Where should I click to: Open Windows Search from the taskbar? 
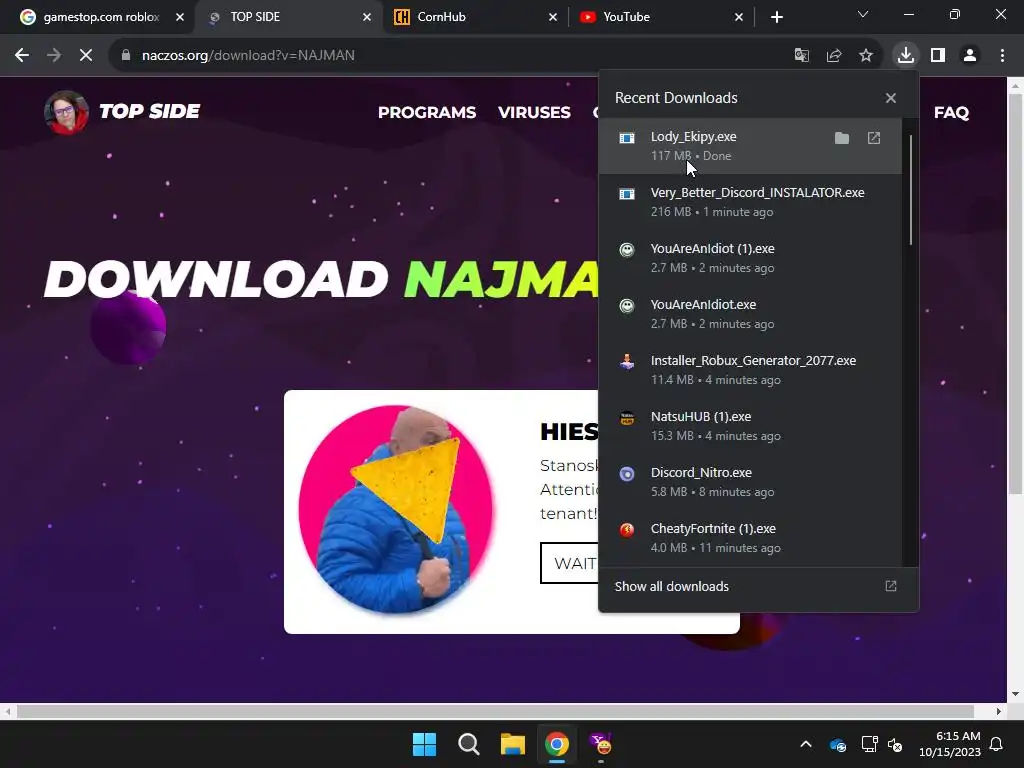[469, 744]
